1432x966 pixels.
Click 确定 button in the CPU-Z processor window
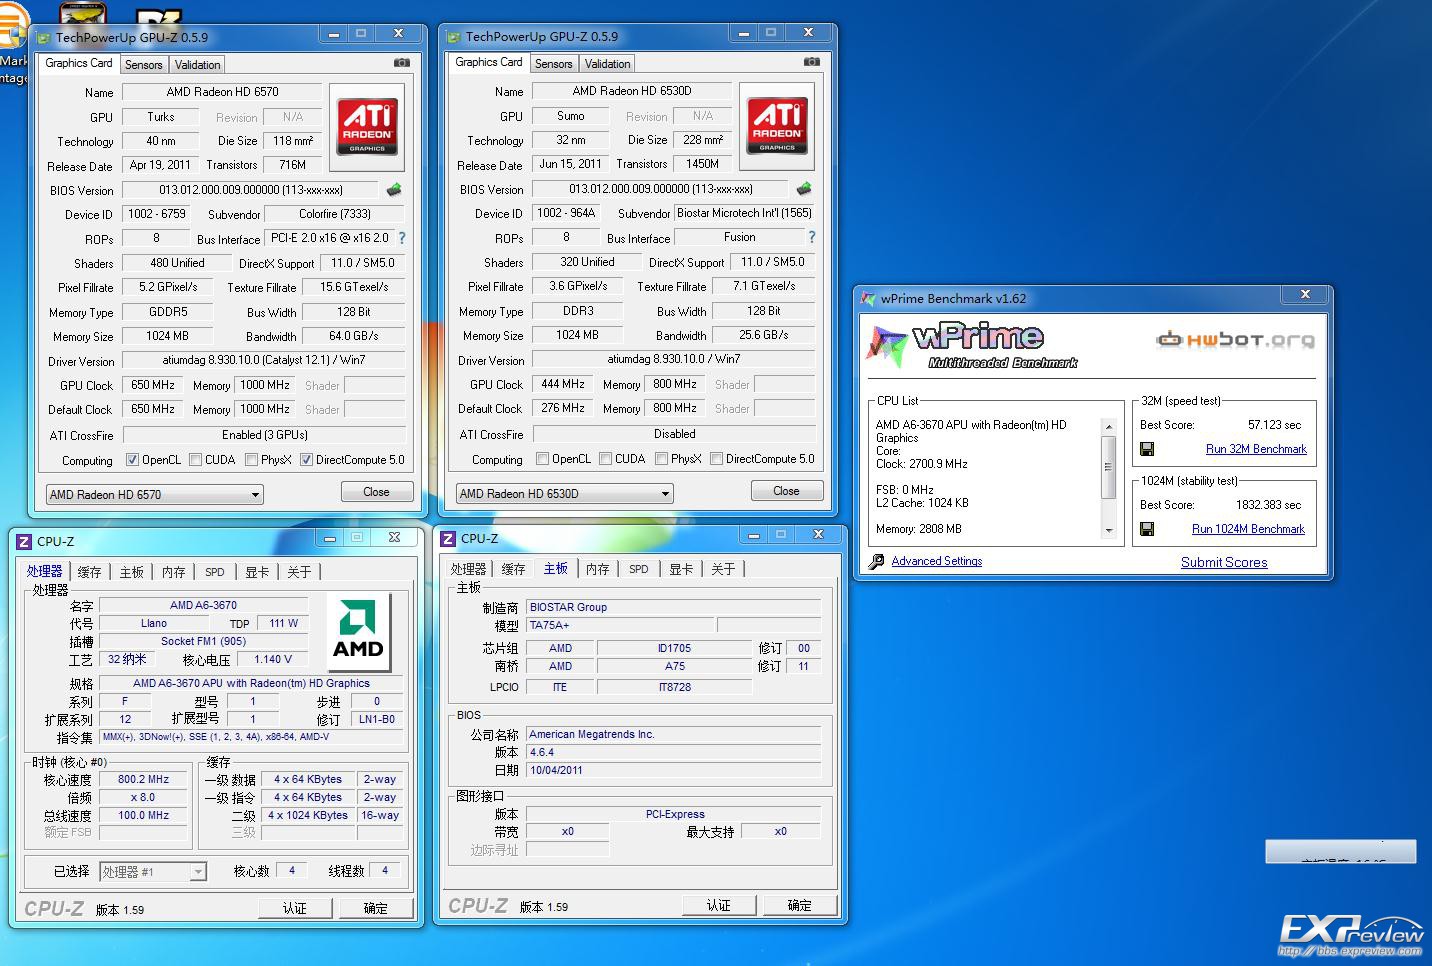(375, 908)
